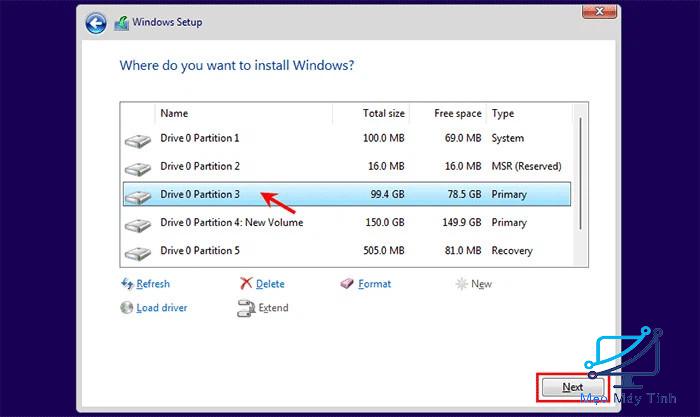The width and height of the screenshot is (700, 417).
Task: Click the 16.0 MB total size cell
Action: pos(386,166)
